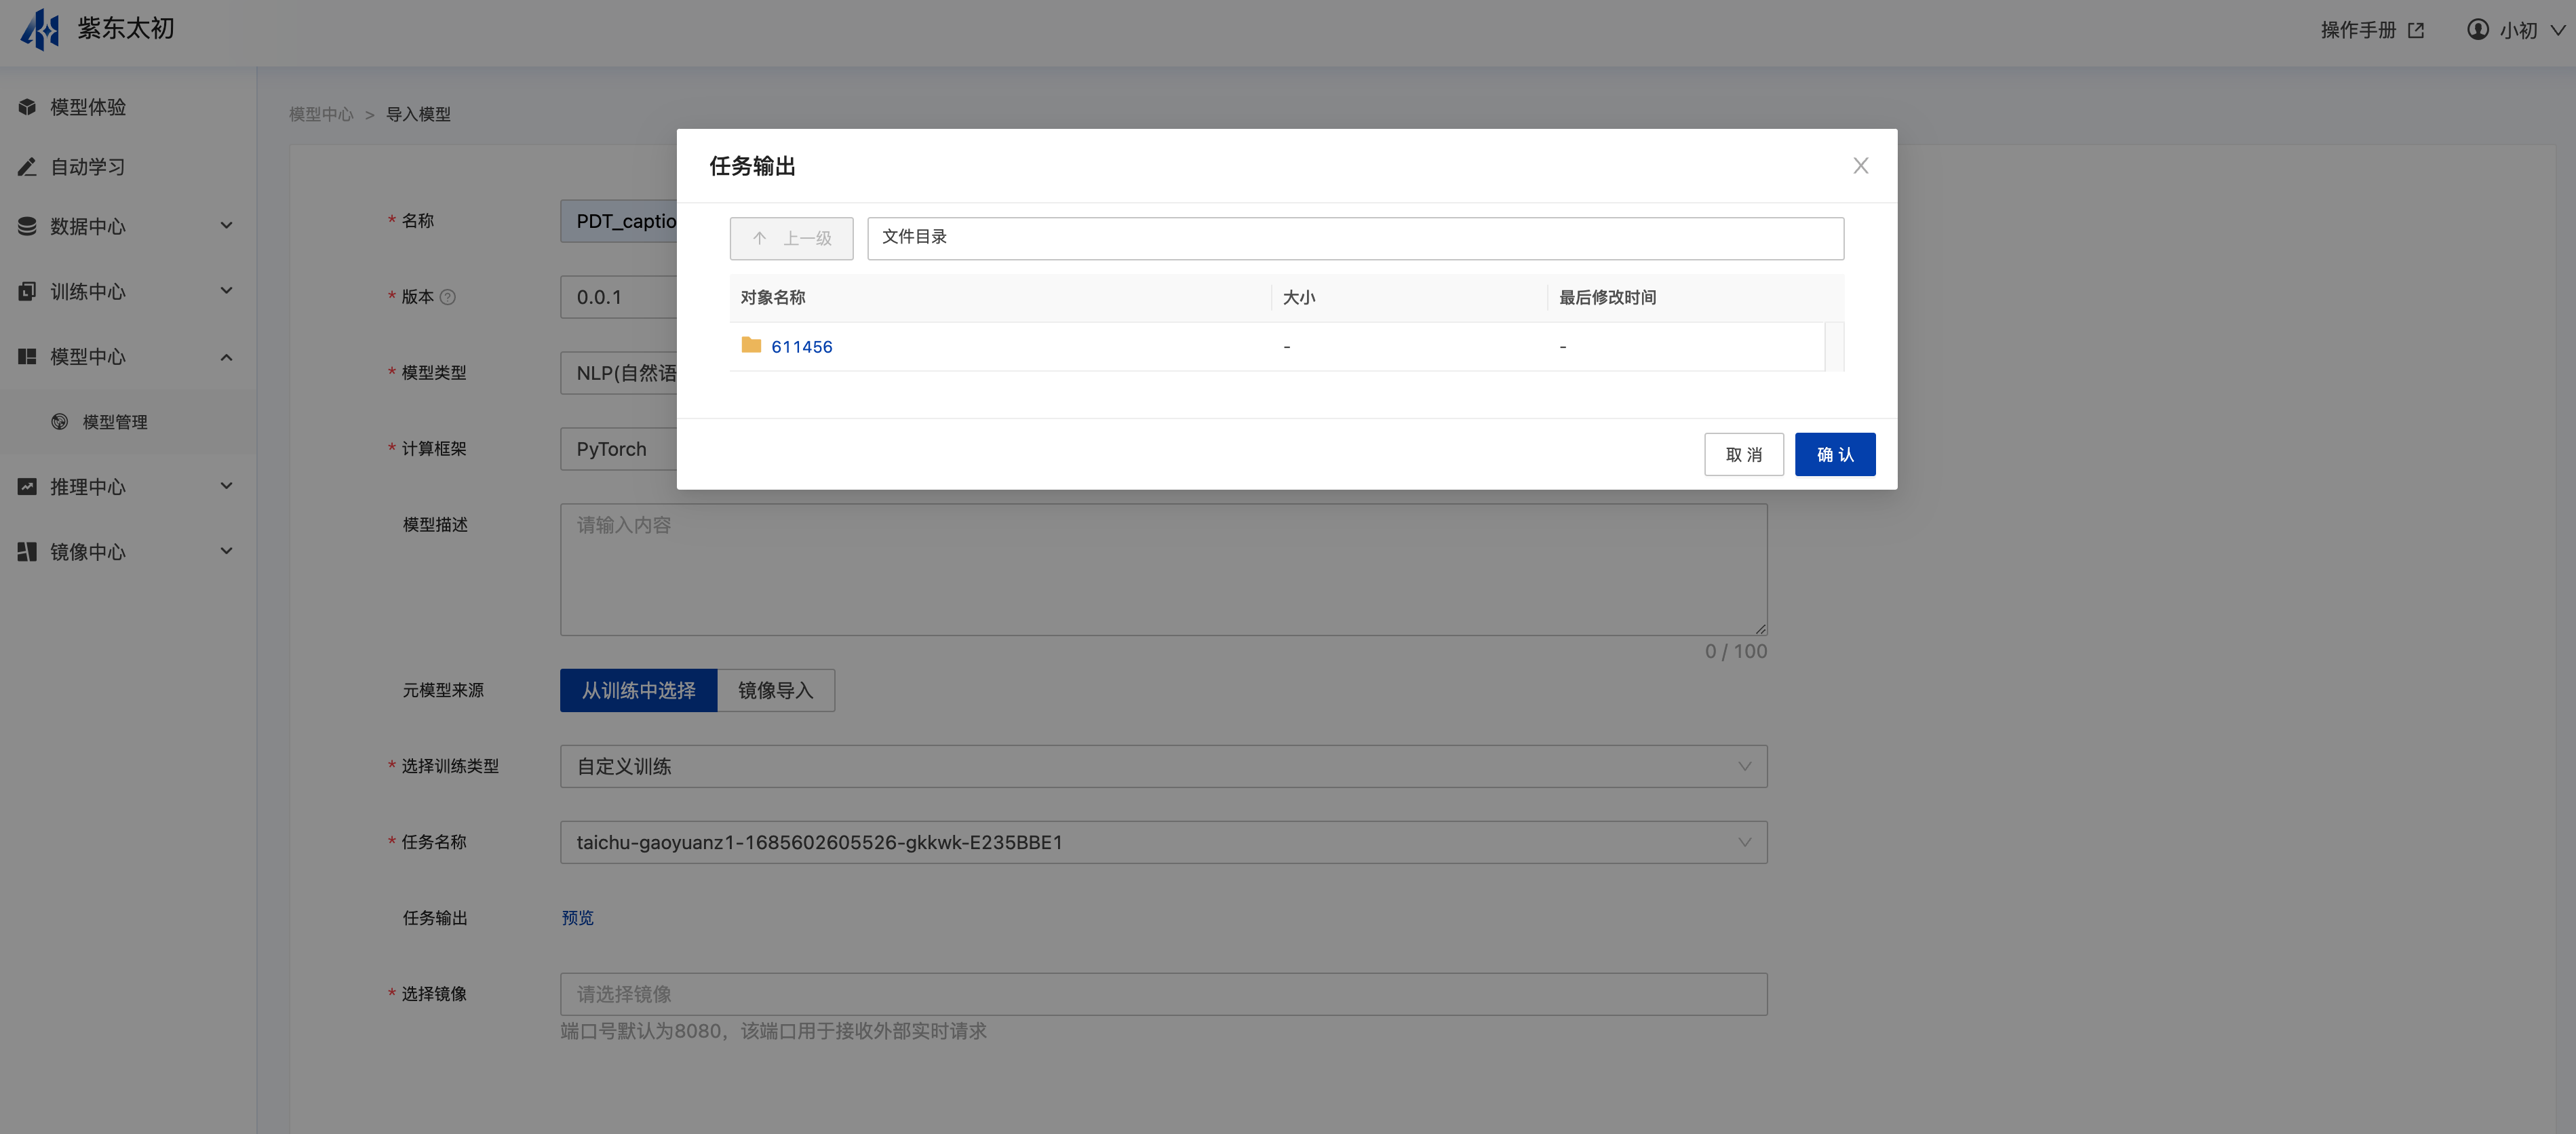
Task: Open the 任务名称 dropdown
Action: pyautogui.click(x=1164, y=842)
